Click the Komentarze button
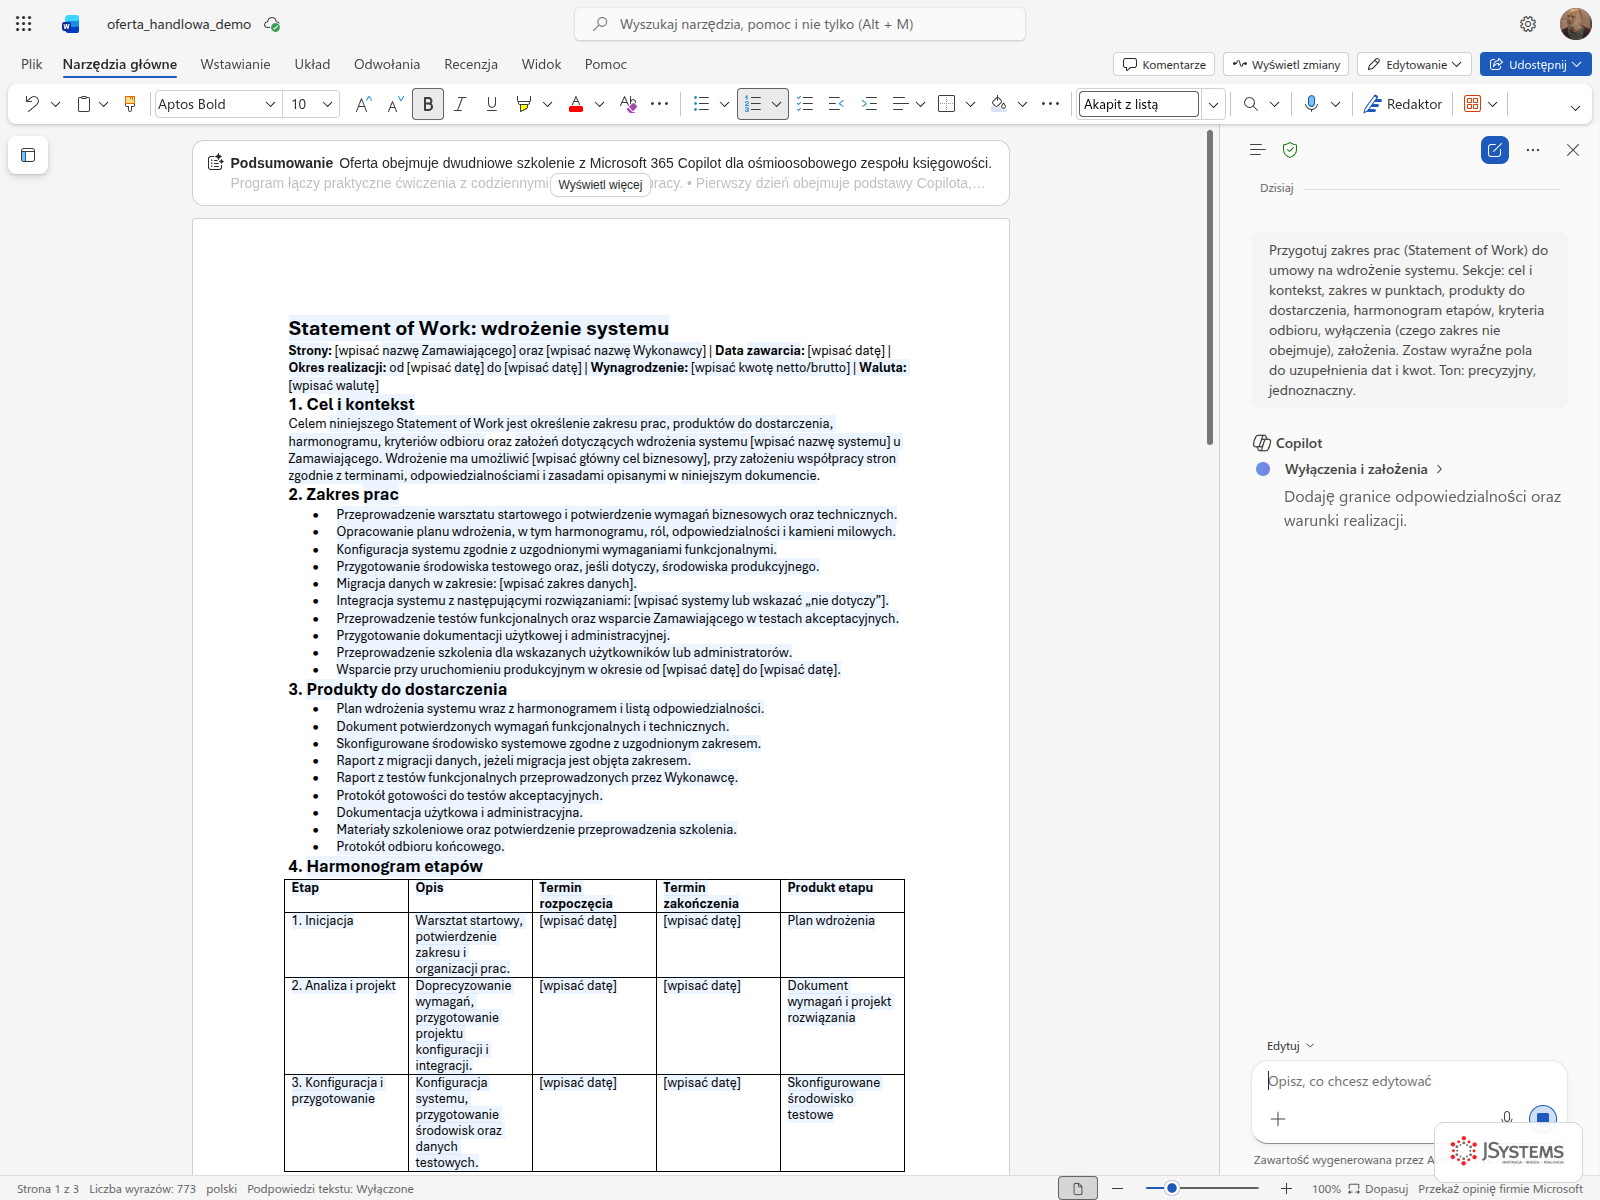The image size is (1600, 1200). click(x=1164, y=64)
